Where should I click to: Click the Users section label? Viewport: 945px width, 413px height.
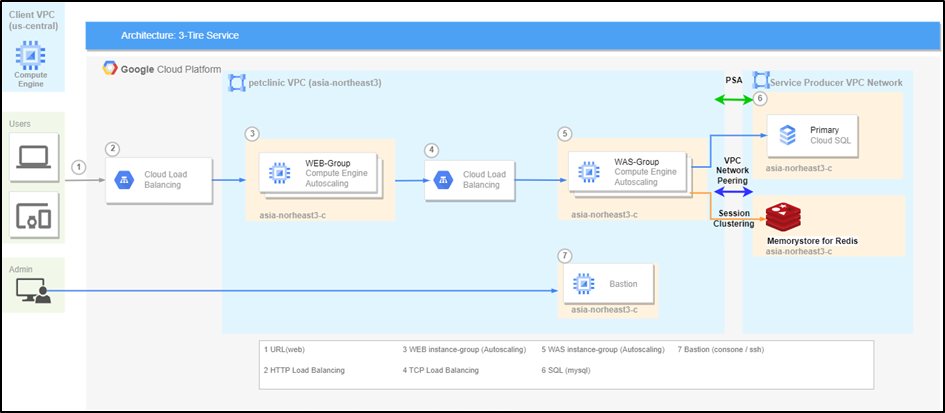click(20, 124)
